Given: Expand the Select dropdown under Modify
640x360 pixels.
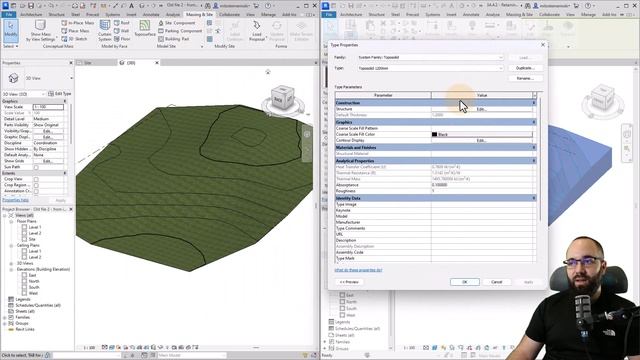Looking at the screenshot, I should click(x=10, y=46).
